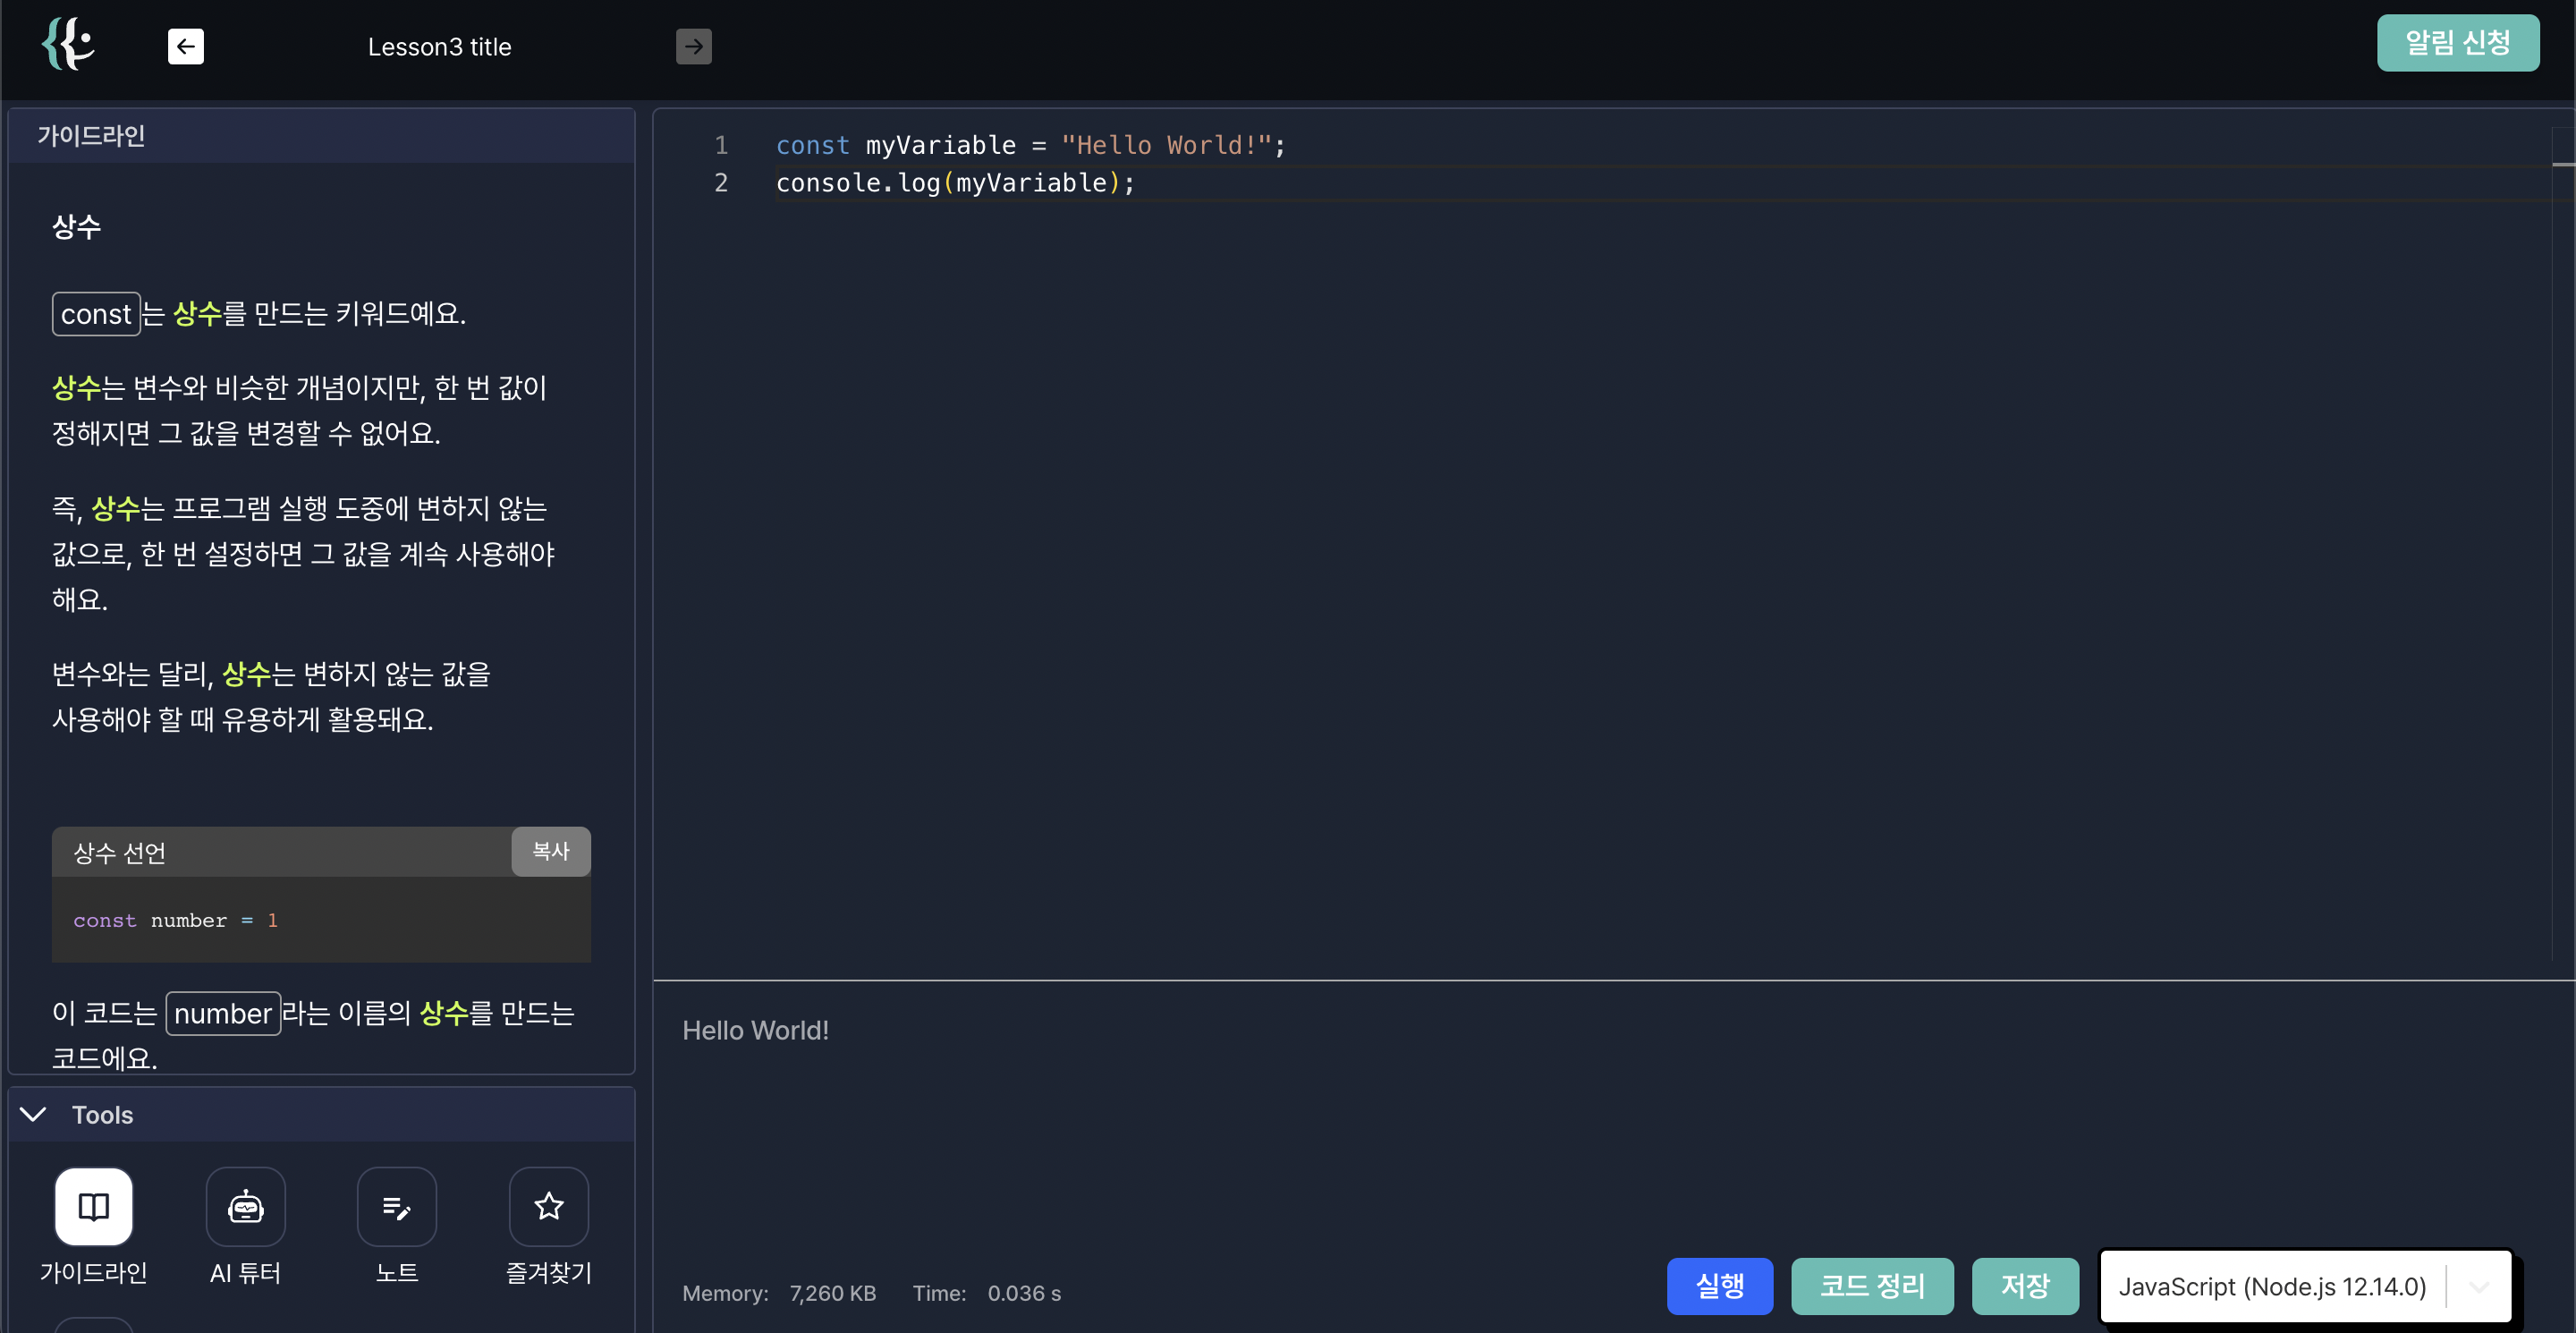Copy the 상수 선언 code with 복사
The image size is (2576, 1333).
point(550,851)
